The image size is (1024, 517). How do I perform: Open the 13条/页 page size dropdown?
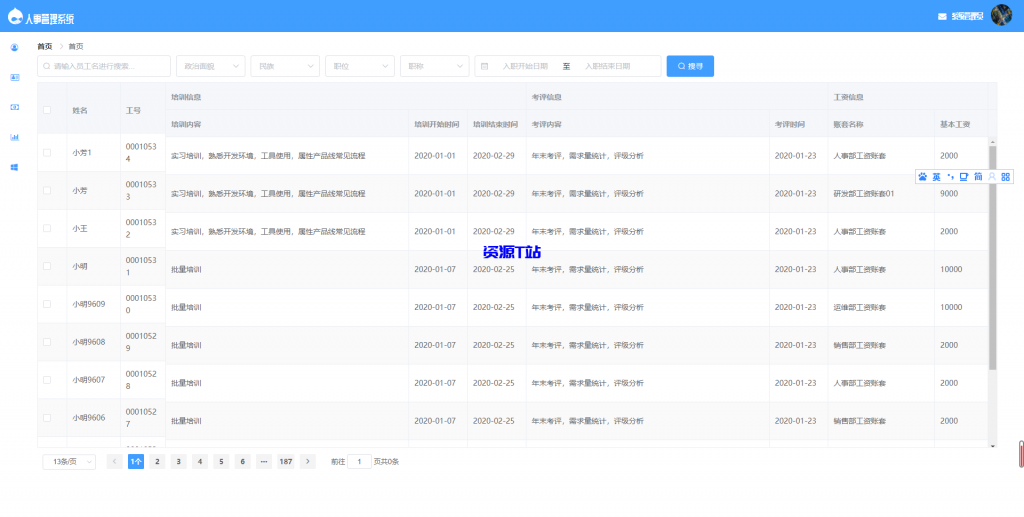(x=69, y=461)
